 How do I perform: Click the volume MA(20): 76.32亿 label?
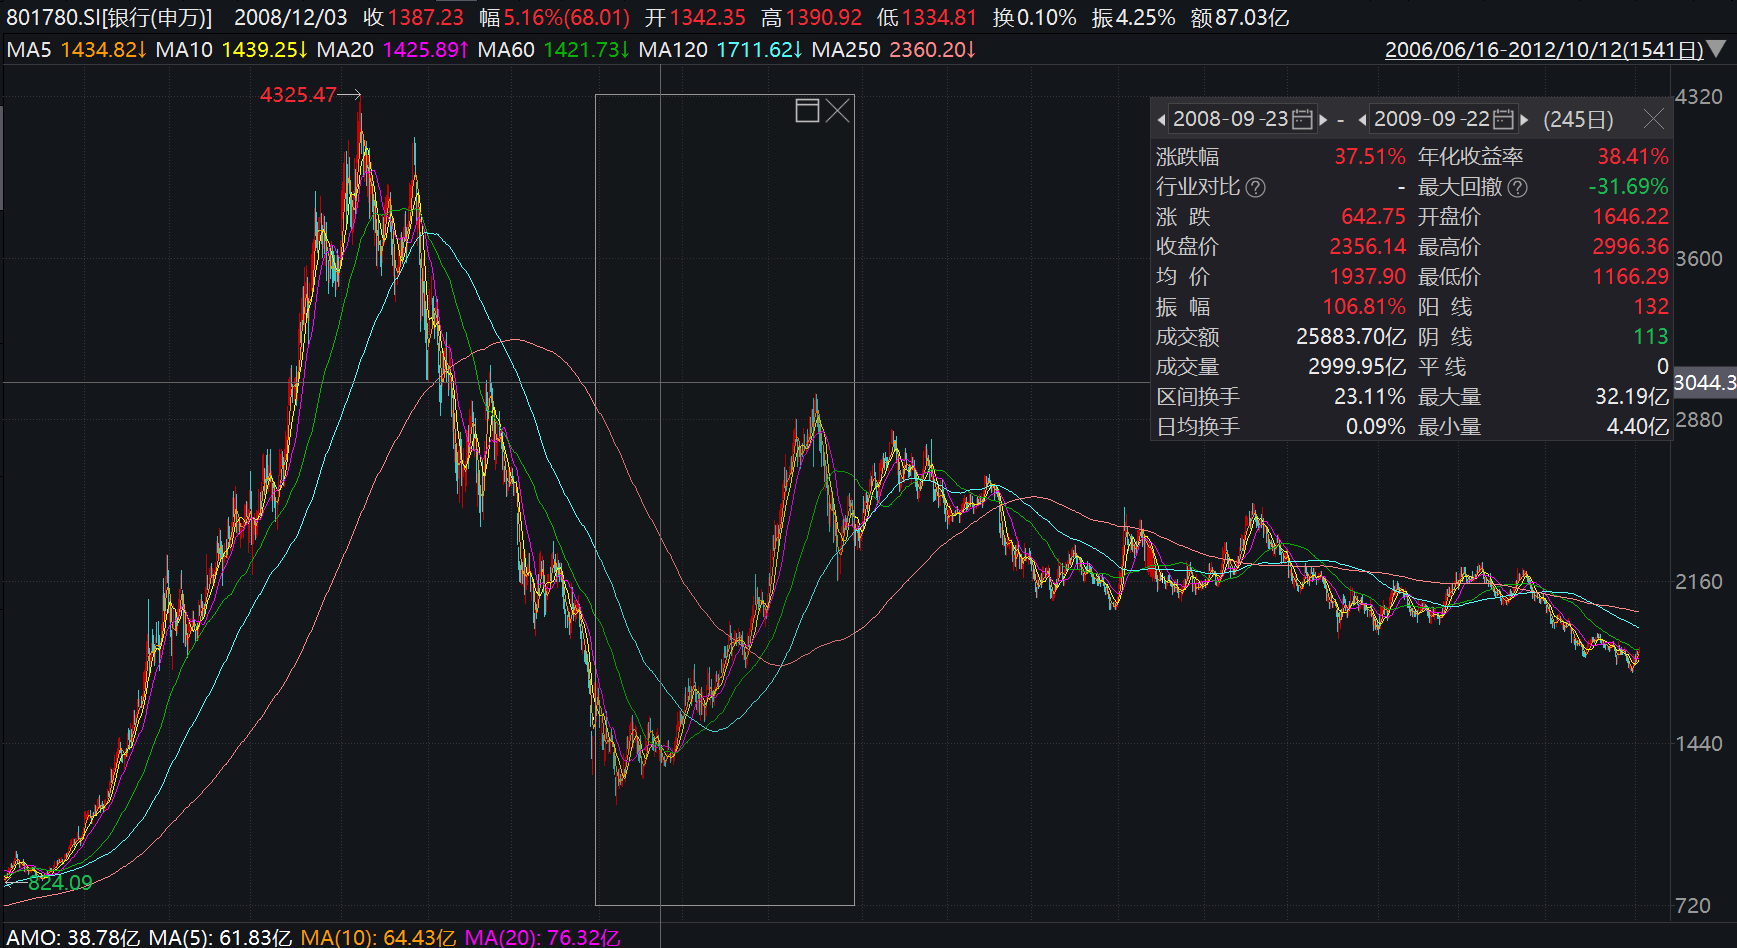point(542,938)
